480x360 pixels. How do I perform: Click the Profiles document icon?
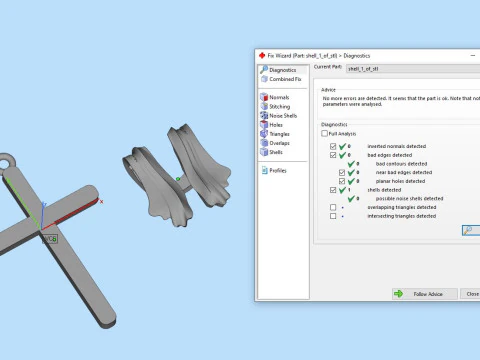[265, 170]
